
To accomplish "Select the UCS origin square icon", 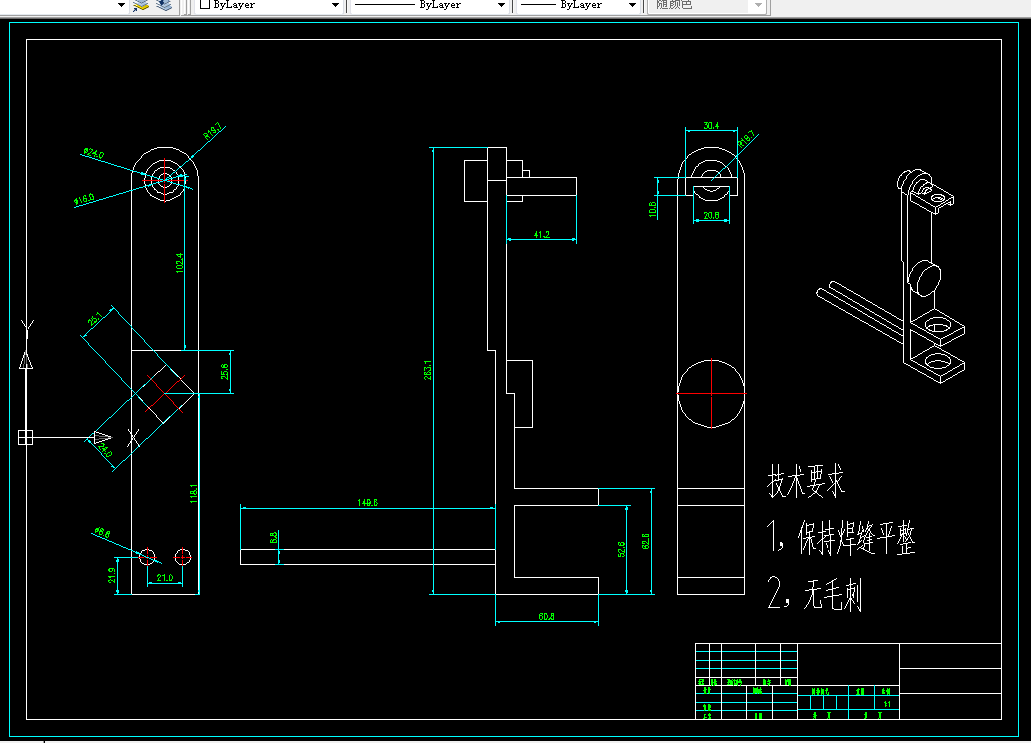I will point(25,437).
